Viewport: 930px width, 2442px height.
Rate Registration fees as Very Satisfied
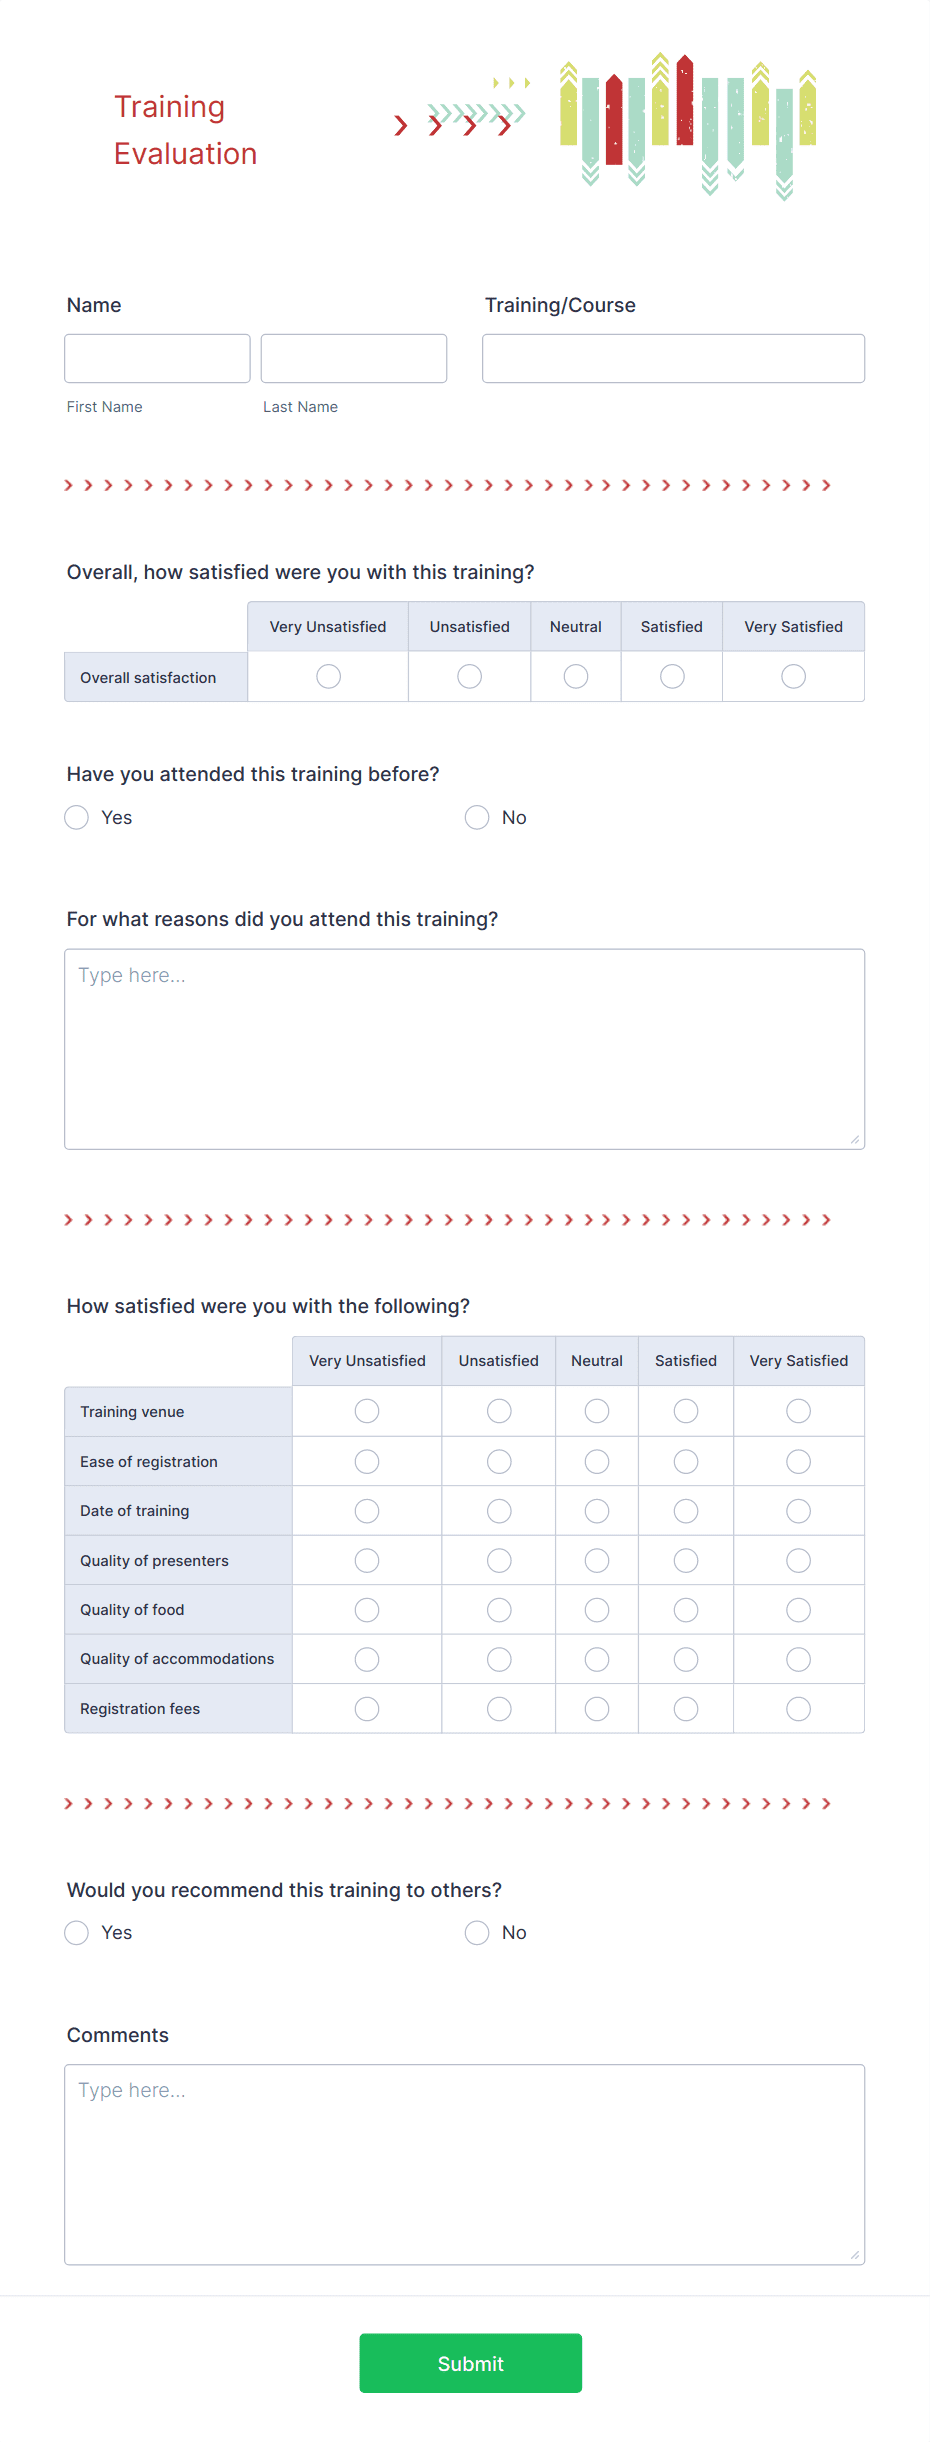point(798,1709)
